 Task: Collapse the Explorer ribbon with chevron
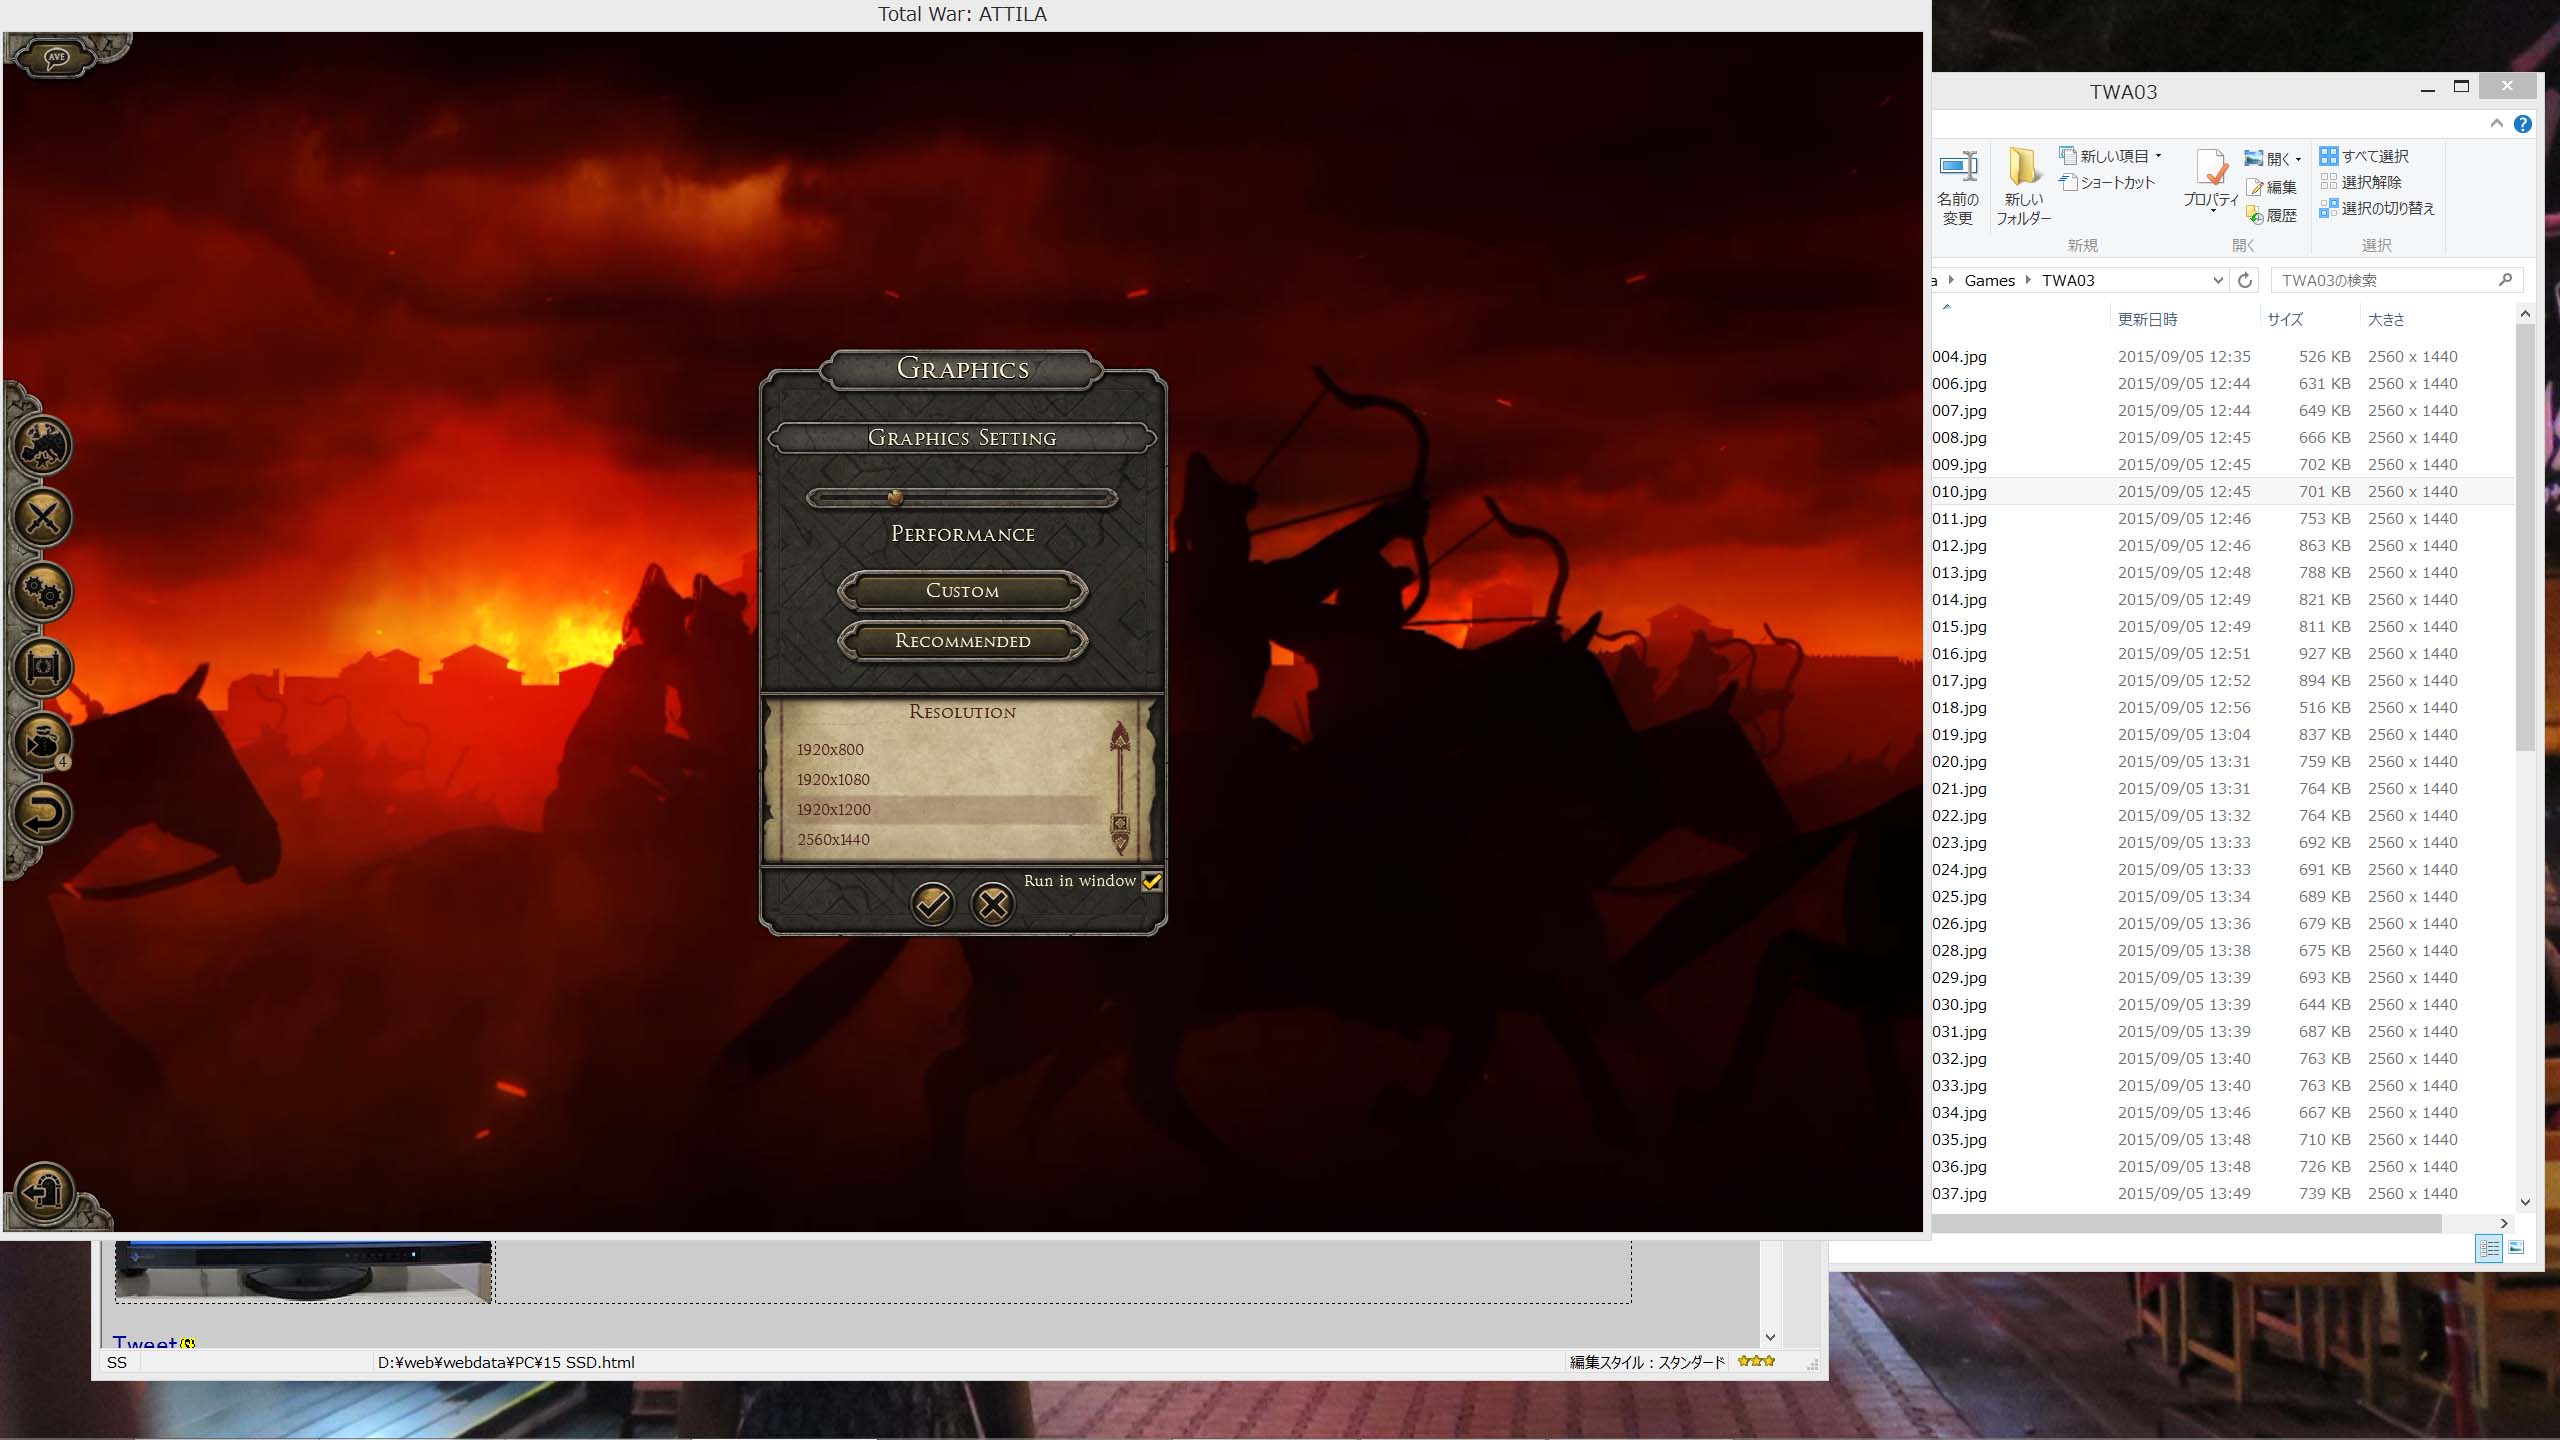tap(2497, 124)
